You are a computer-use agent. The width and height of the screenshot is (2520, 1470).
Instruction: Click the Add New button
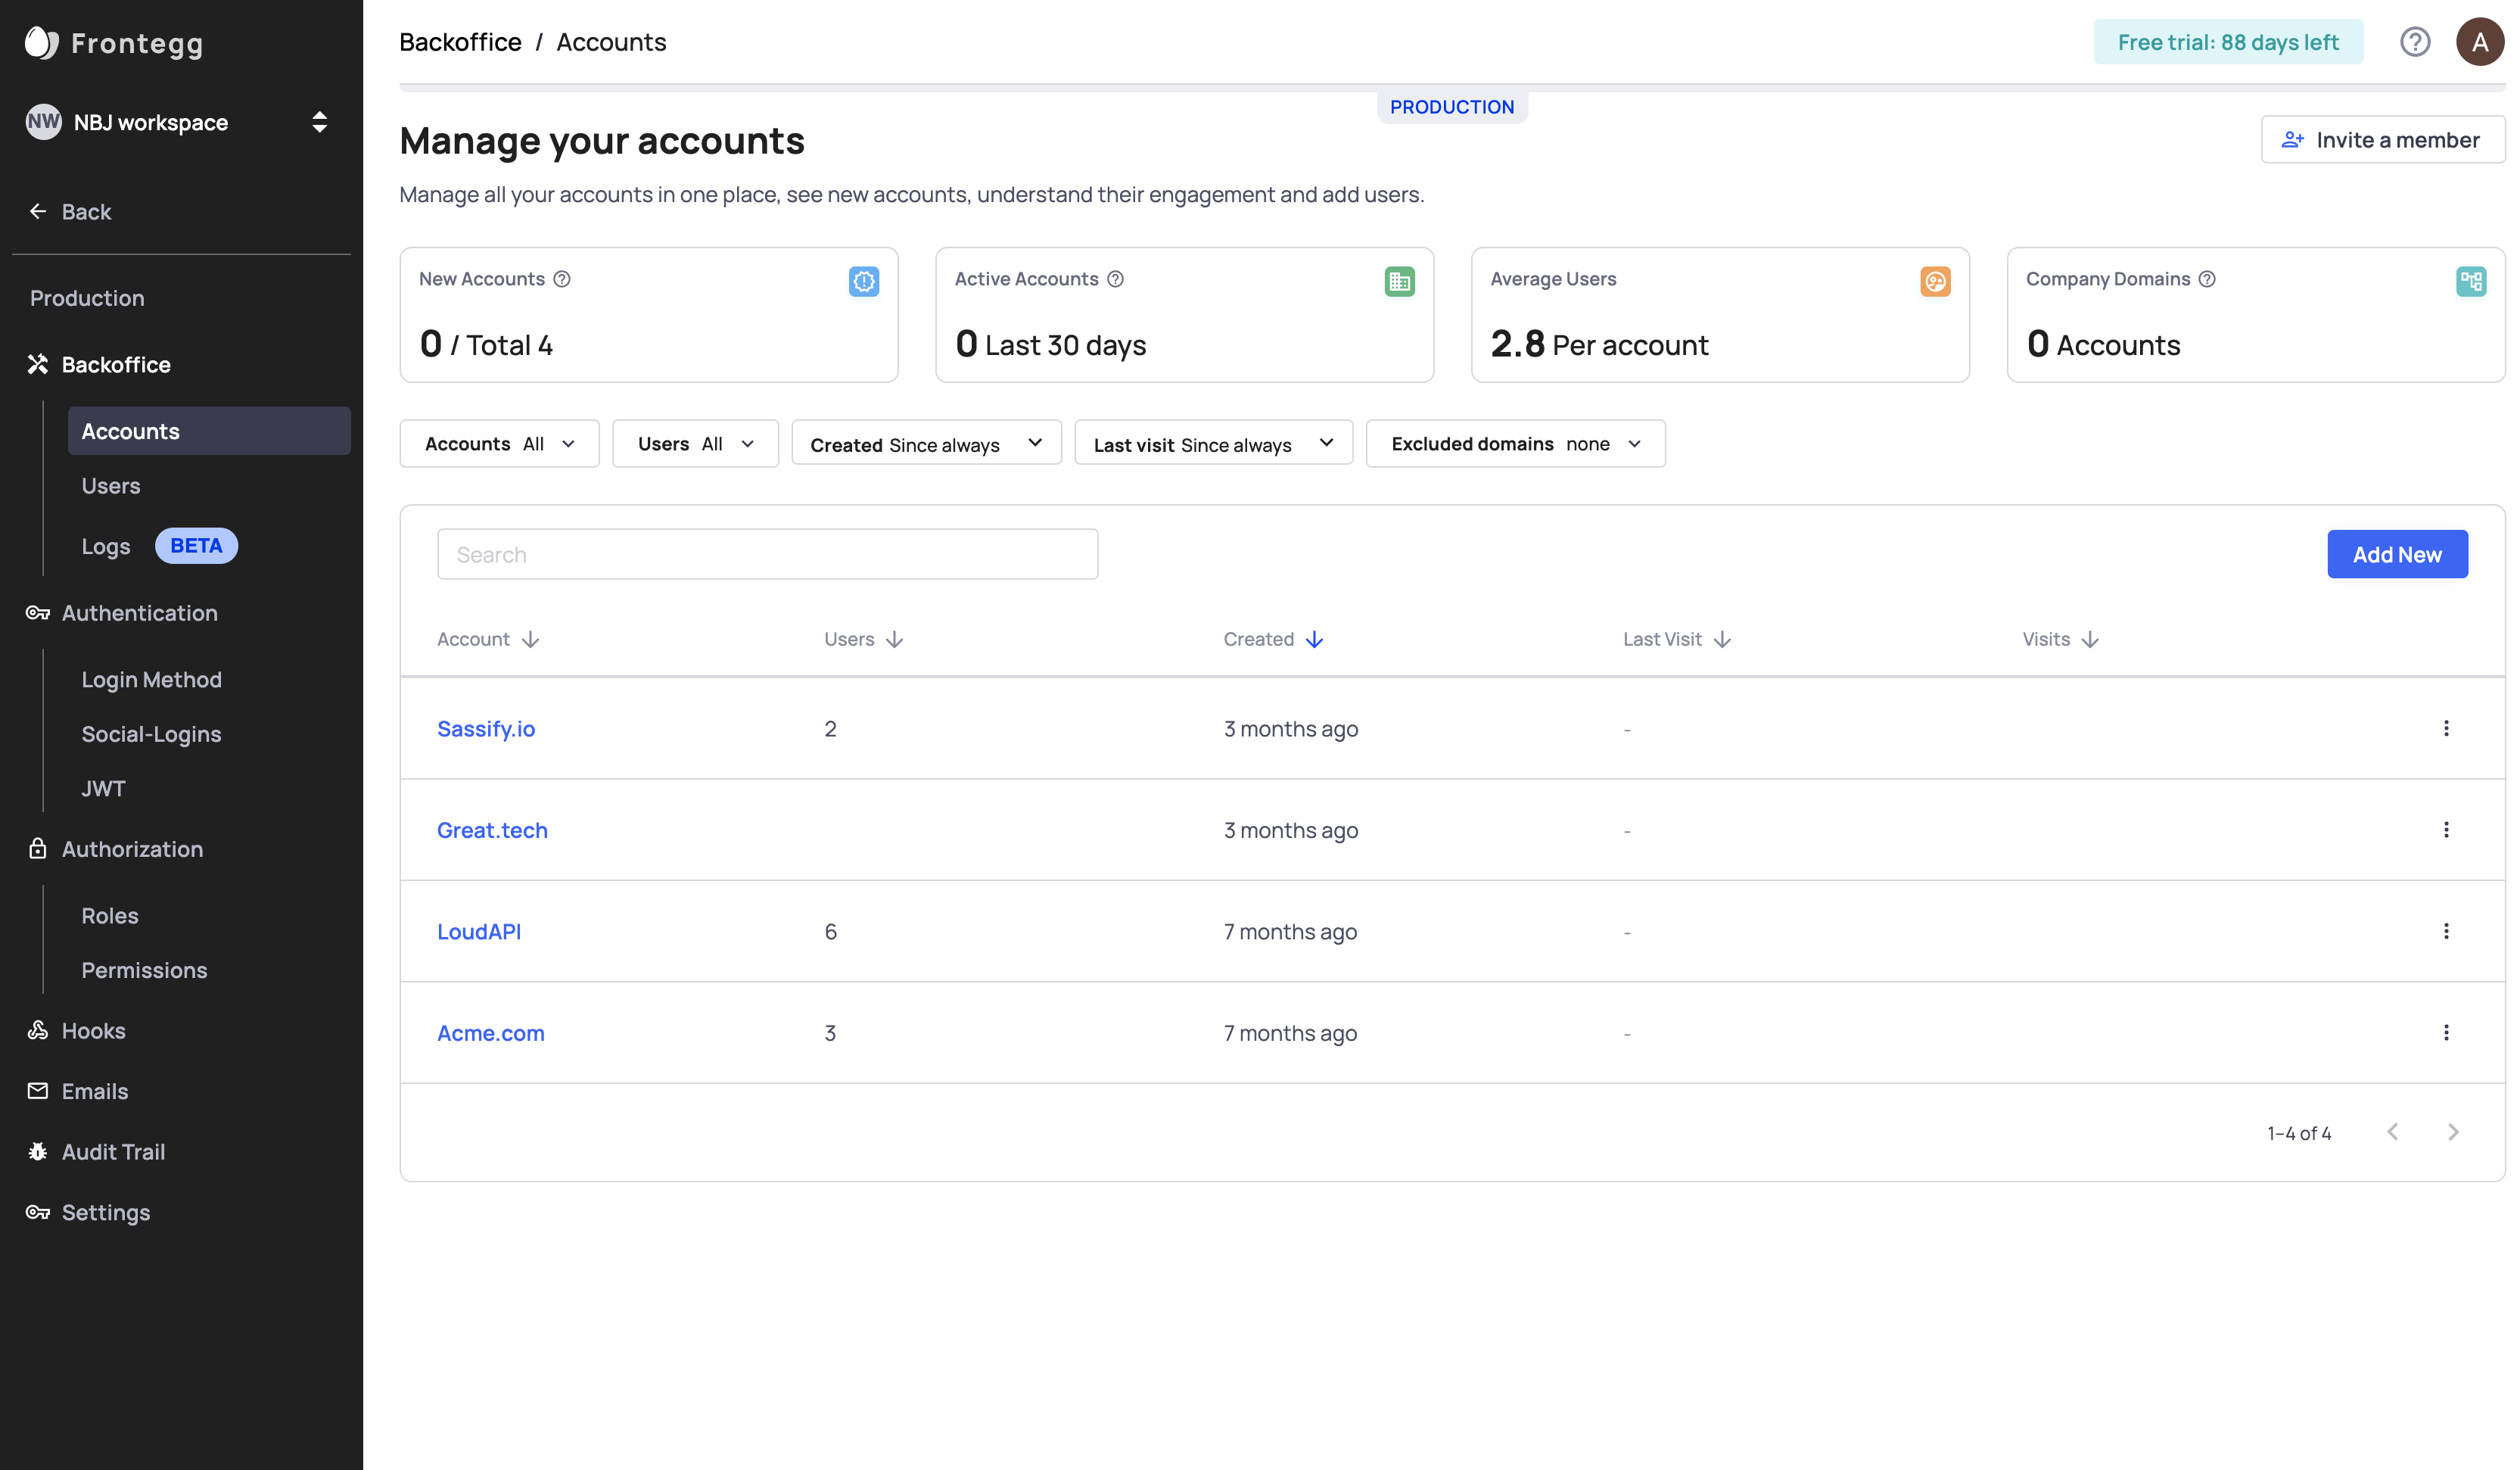(x=2396, y=554)
